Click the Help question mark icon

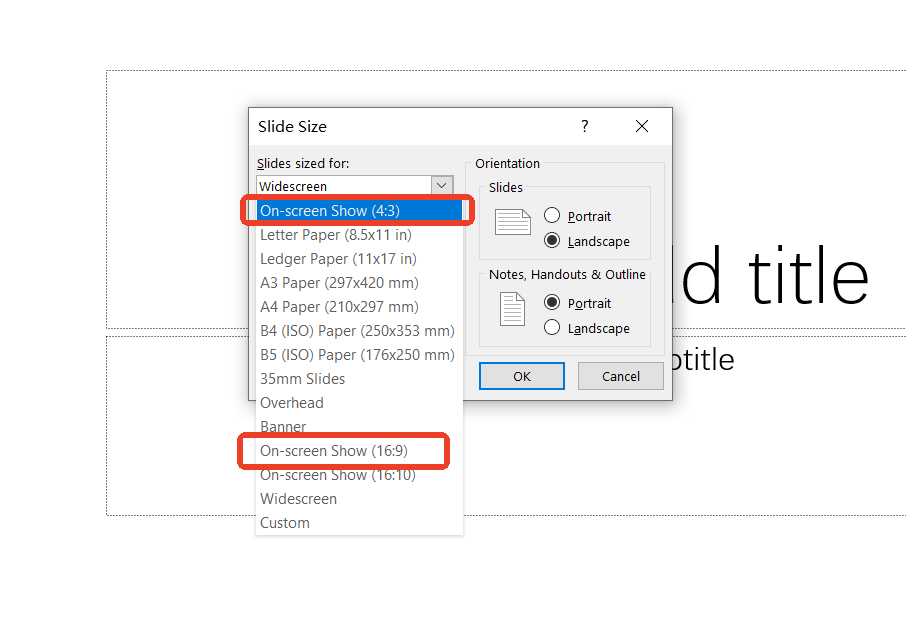[585, 126]
